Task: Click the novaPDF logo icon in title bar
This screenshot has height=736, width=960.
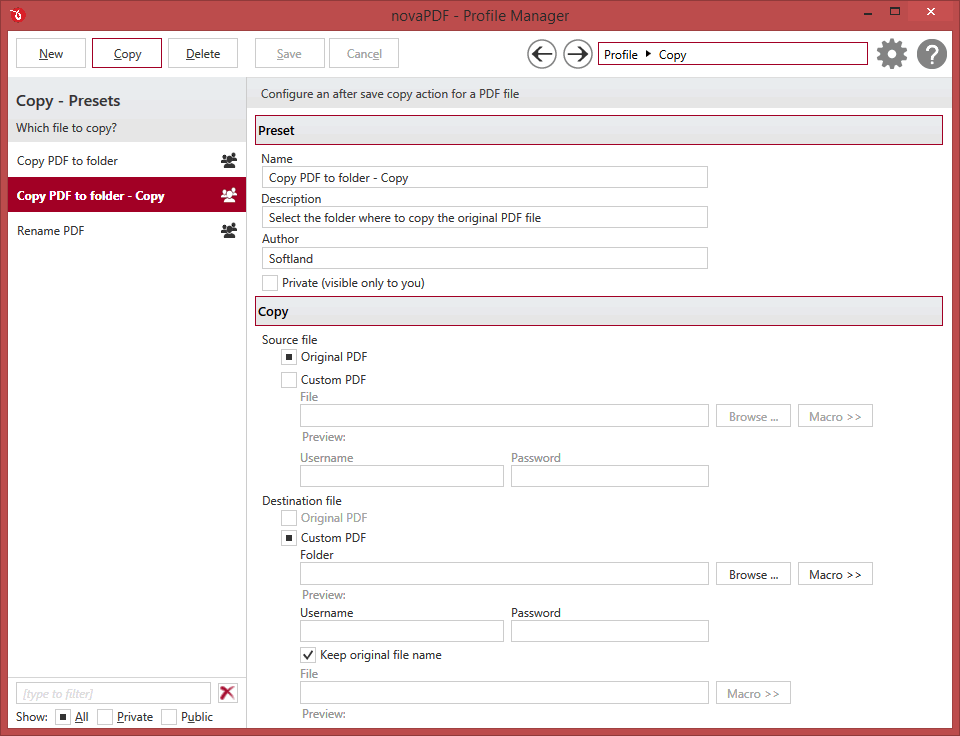Action: point(17,14)
